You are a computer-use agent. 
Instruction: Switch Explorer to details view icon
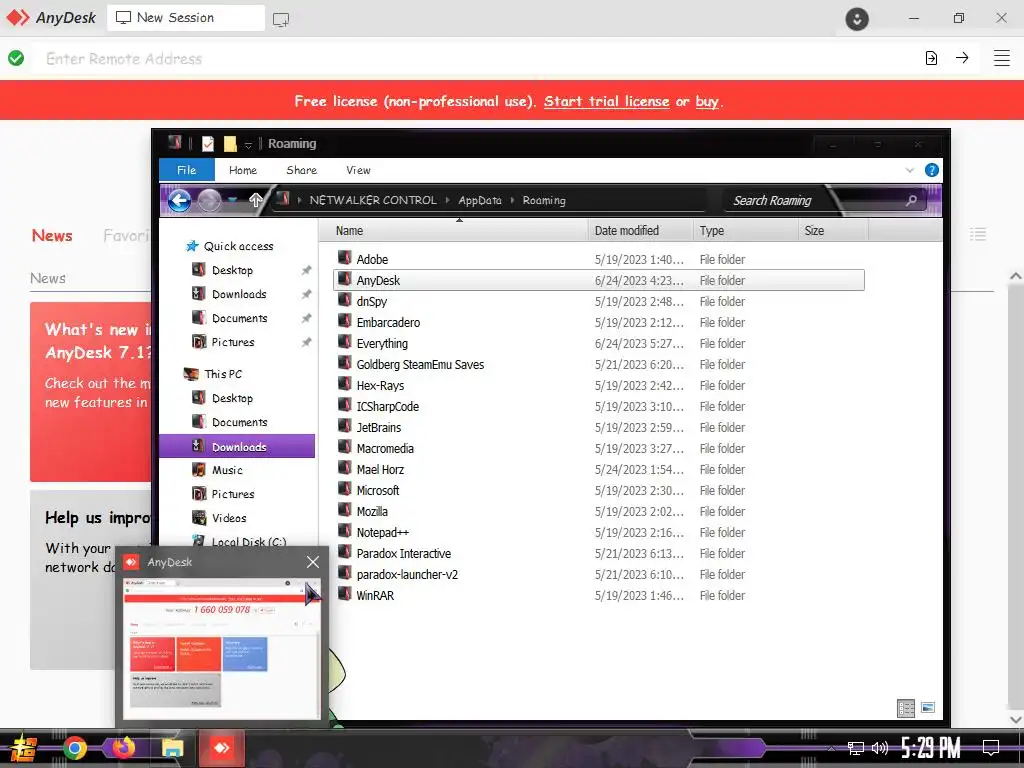(906, 708)
